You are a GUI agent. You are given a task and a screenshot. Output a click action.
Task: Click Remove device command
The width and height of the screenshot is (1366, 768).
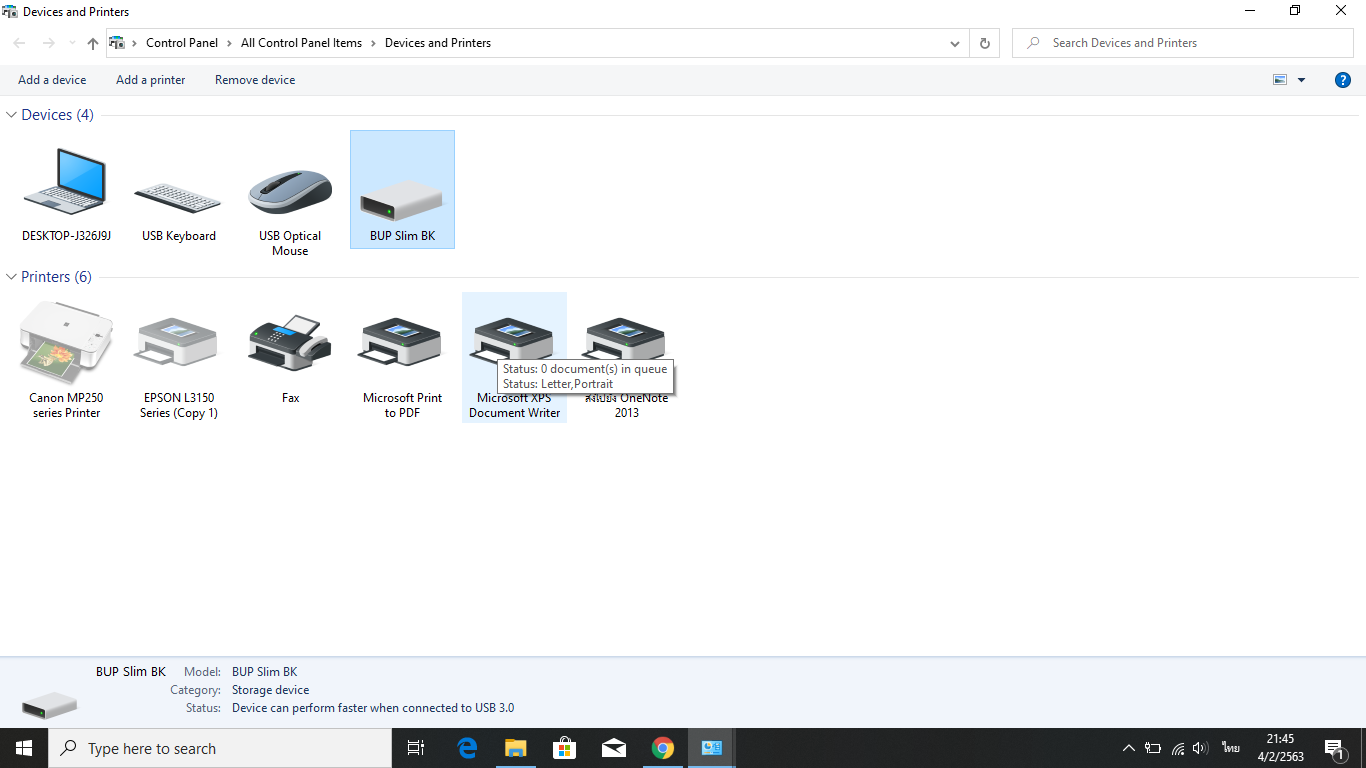[x=255, y=80]
